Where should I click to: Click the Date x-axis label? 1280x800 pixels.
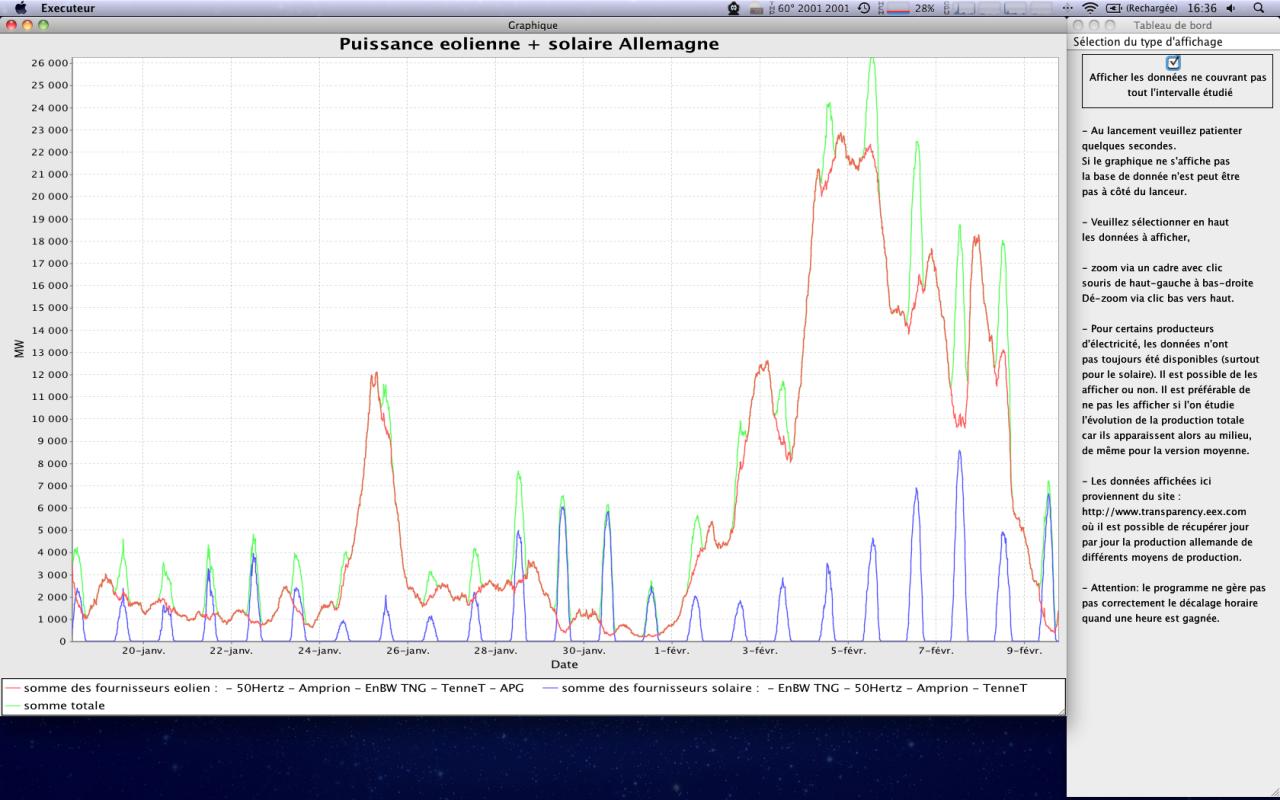(564, 664)
